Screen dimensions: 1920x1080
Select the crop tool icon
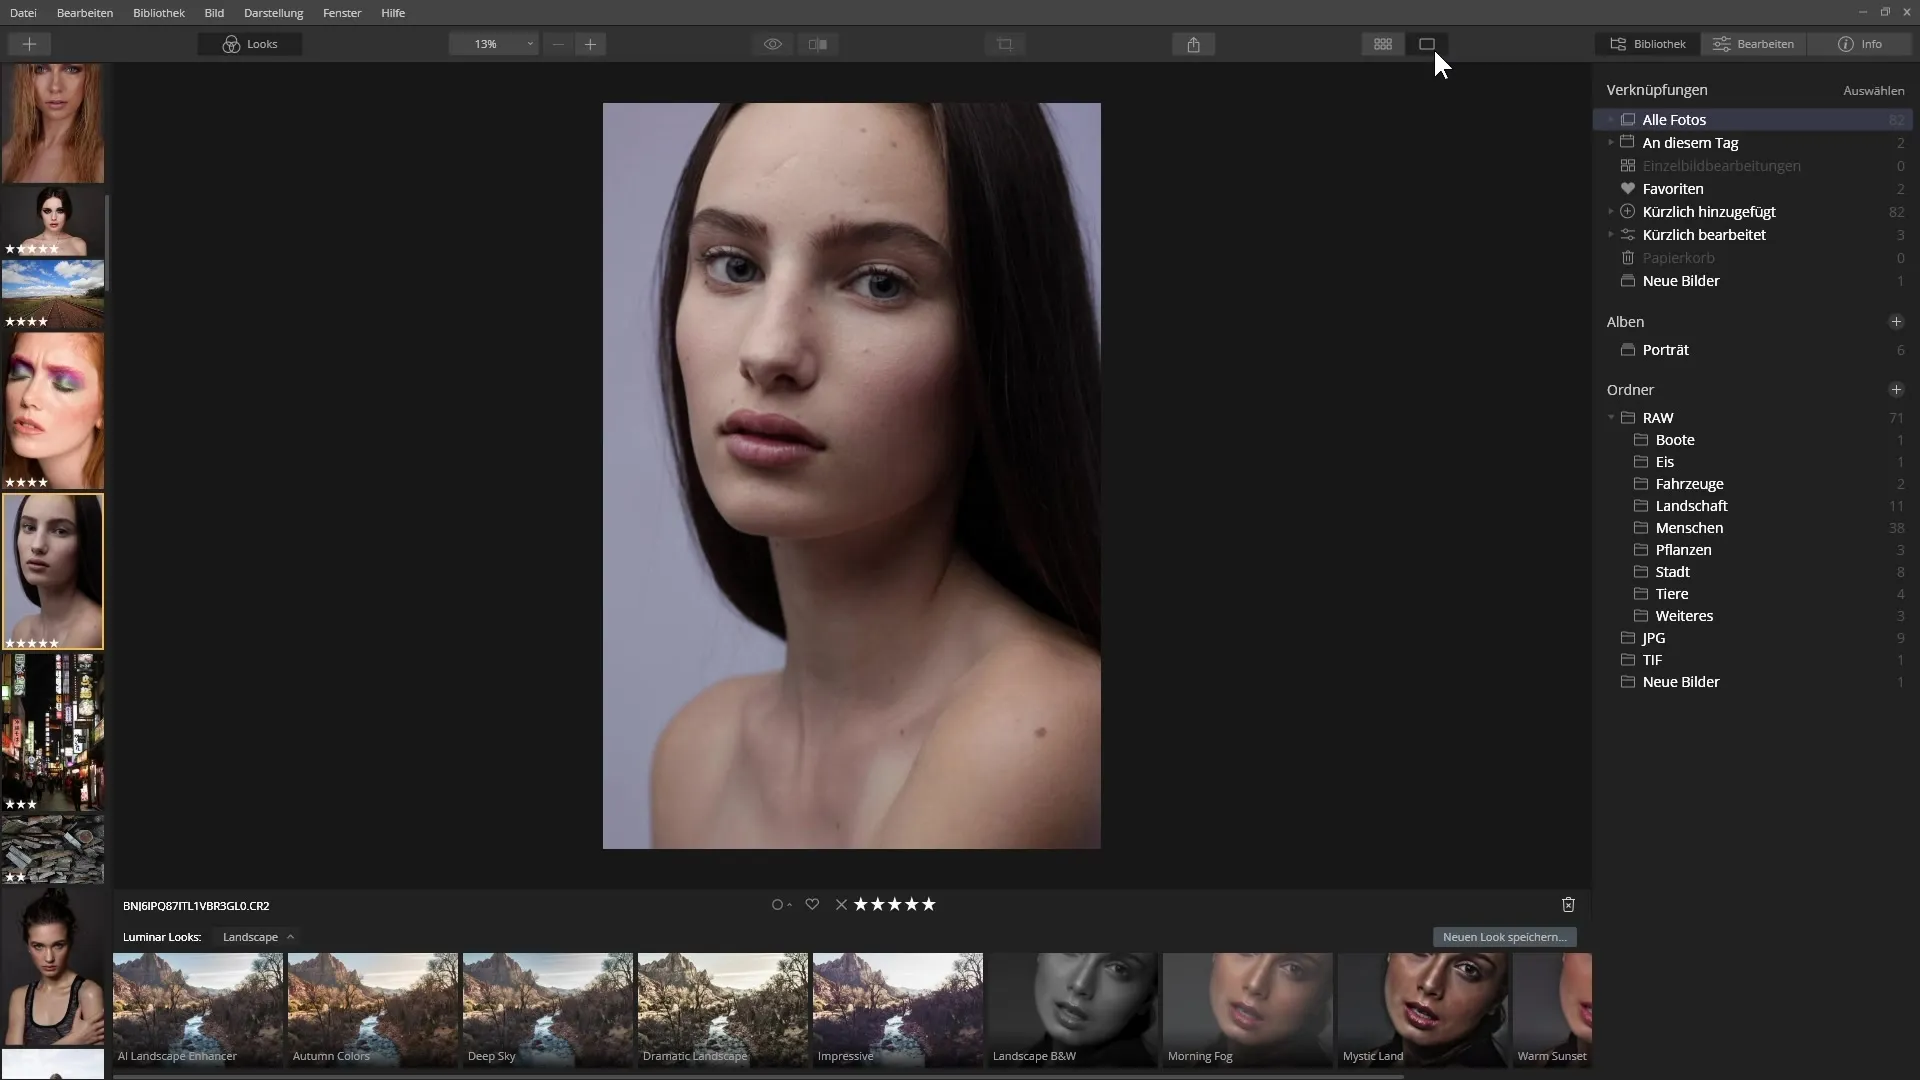(1005, 44)
